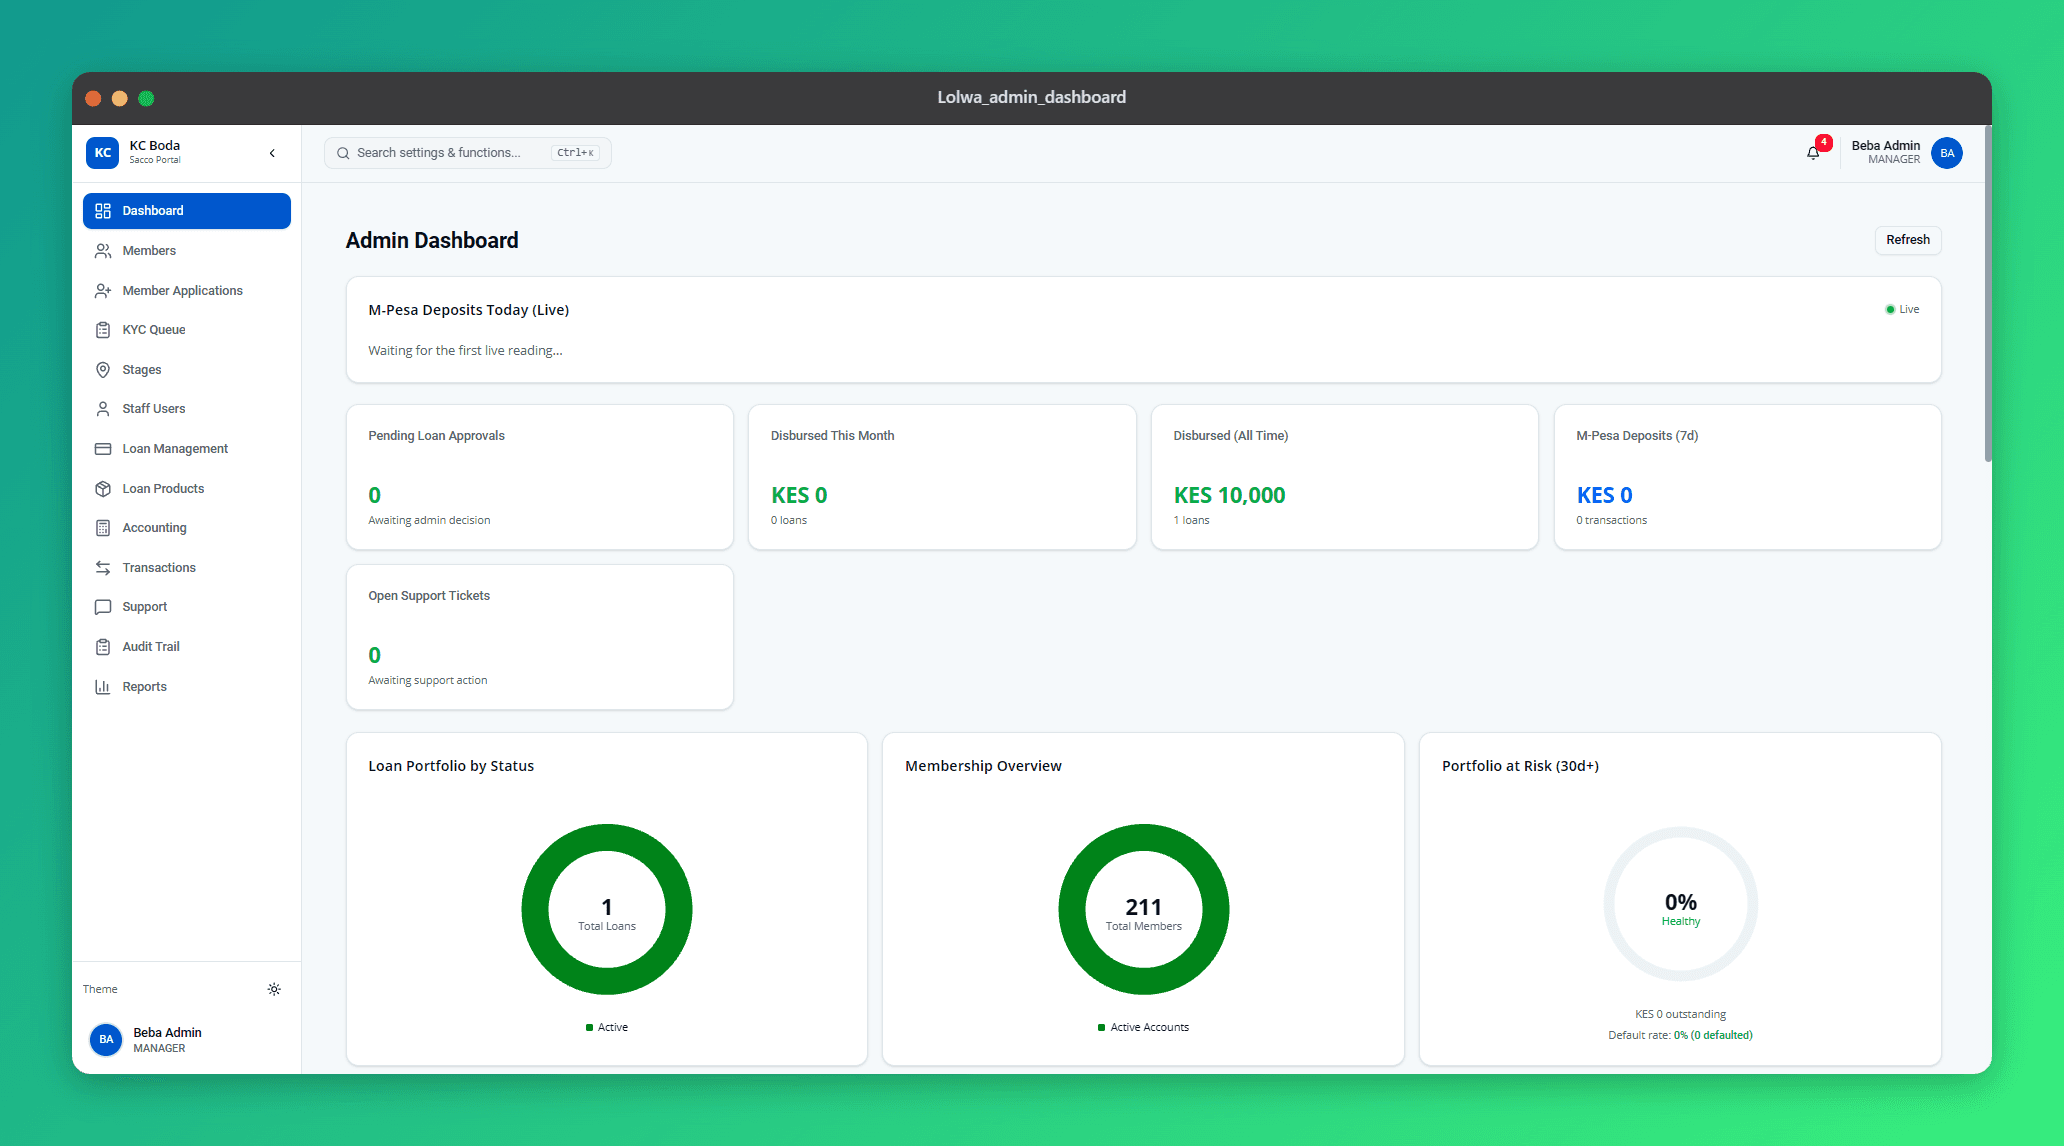Go to Transactions page
The image size is (2064, 1146).
[x=187, y=568]
